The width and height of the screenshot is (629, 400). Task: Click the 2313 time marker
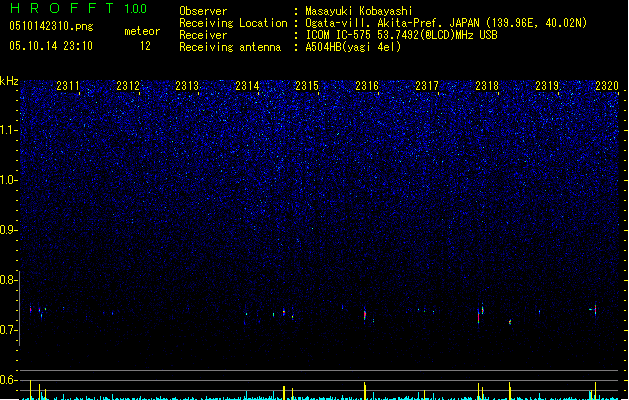[187, 86]
